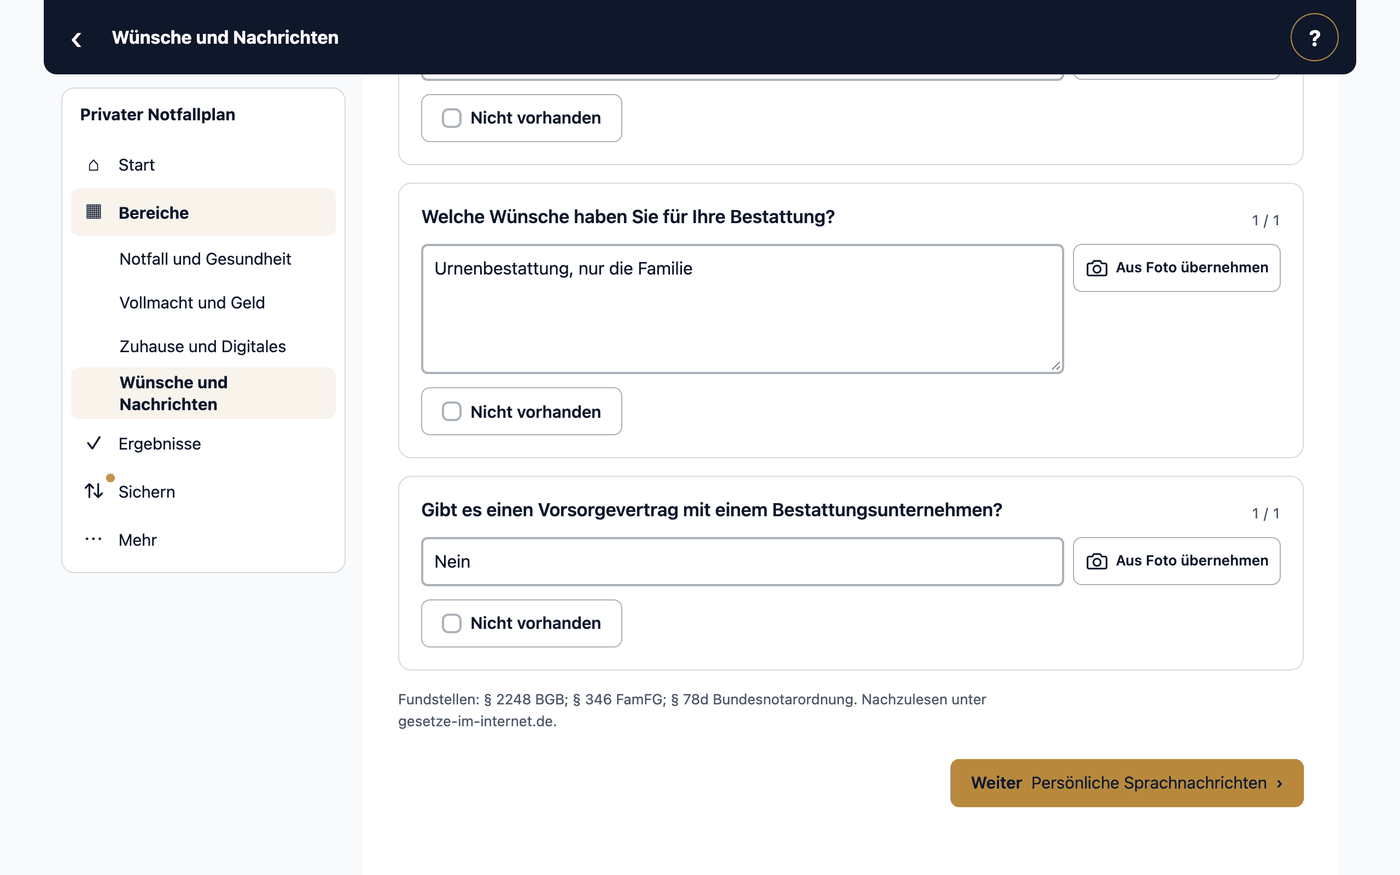
Task: Go to Notfall und Gesundheit section
Action: pos(203,259)
